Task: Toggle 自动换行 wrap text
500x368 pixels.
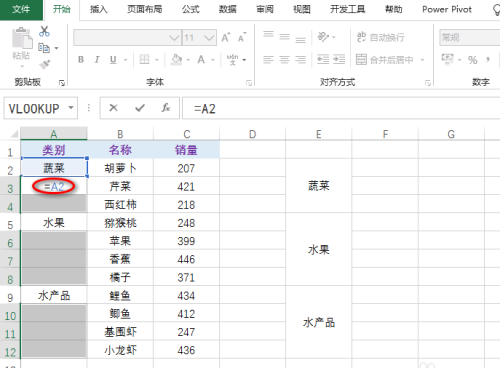Action: coord(381,37)
